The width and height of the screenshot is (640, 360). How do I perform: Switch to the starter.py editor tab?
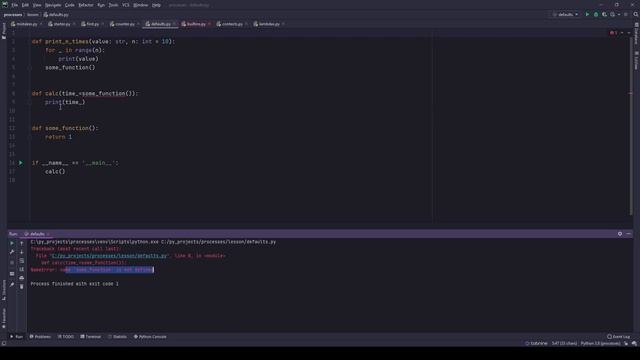click(61, 24)
